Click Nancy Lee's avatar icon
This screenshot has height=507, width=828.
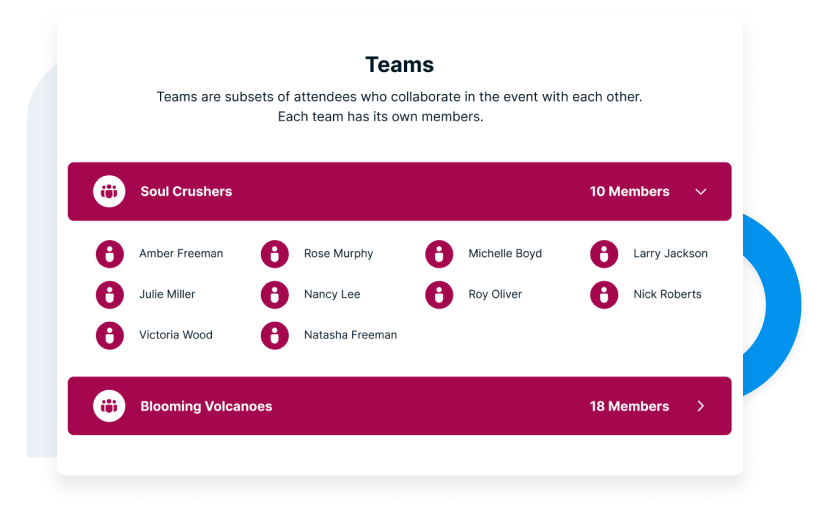275,295
